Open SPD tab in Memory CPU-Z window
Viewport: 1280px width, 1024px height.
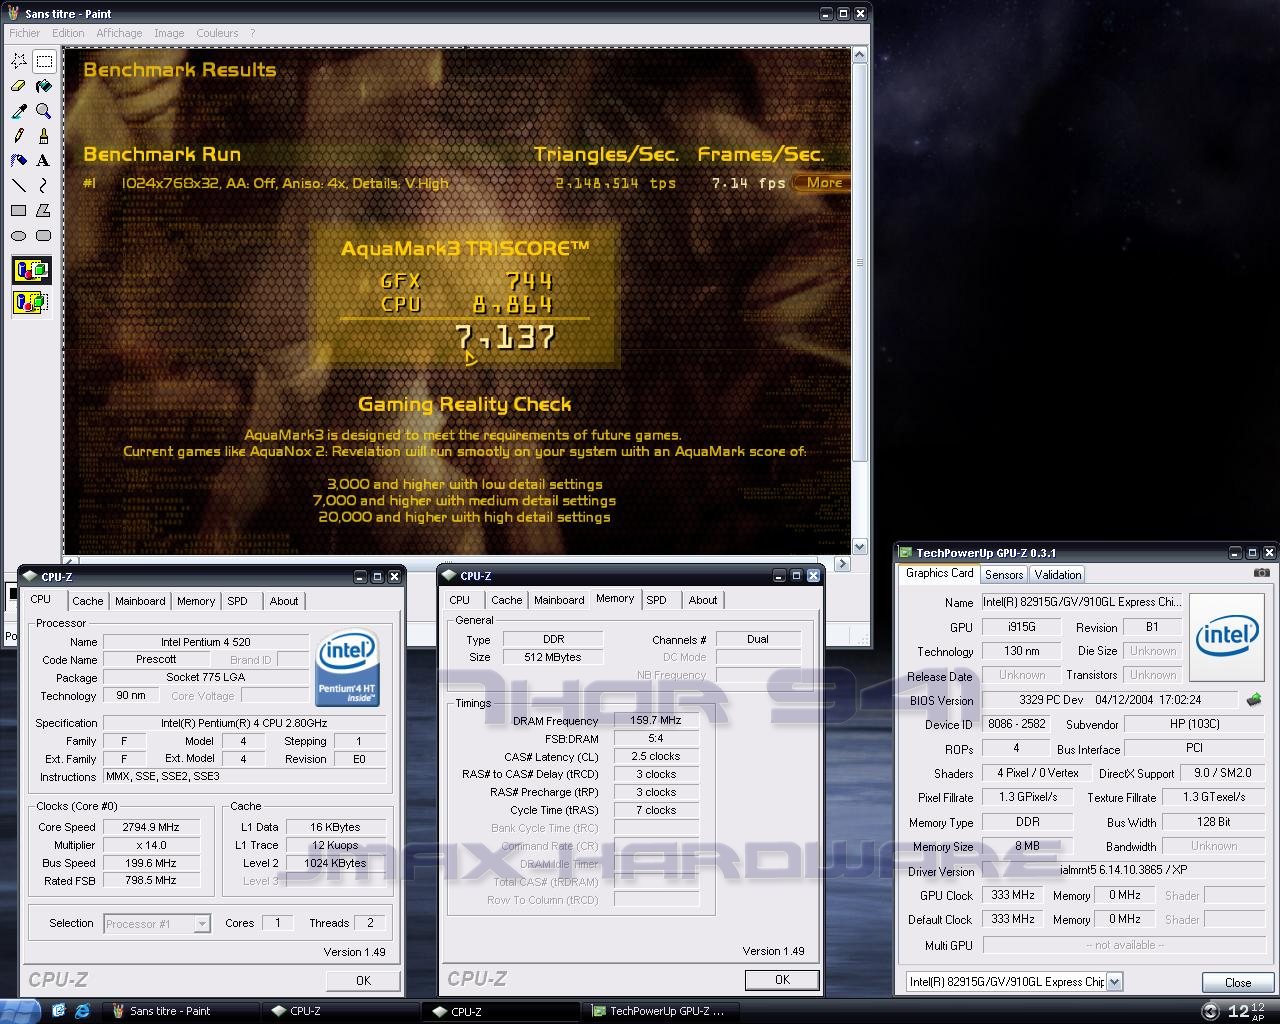(x=656, y=600)
